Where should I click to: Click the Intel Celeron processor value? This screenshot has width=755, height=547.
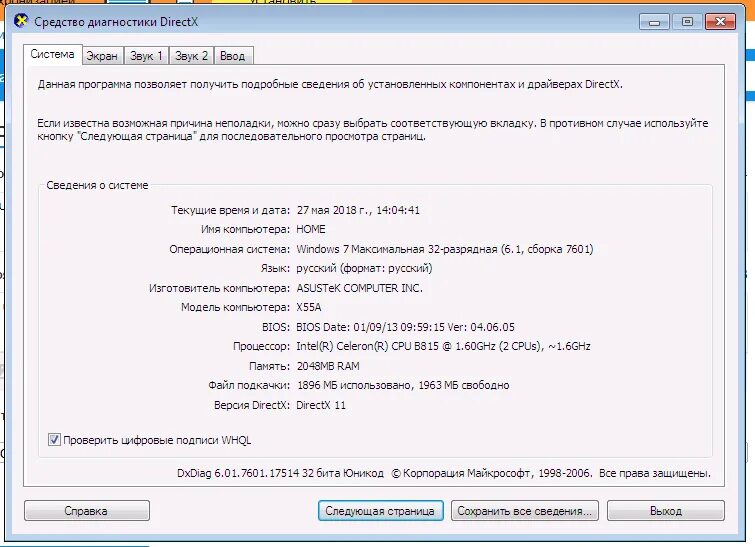tap(443, 346)
